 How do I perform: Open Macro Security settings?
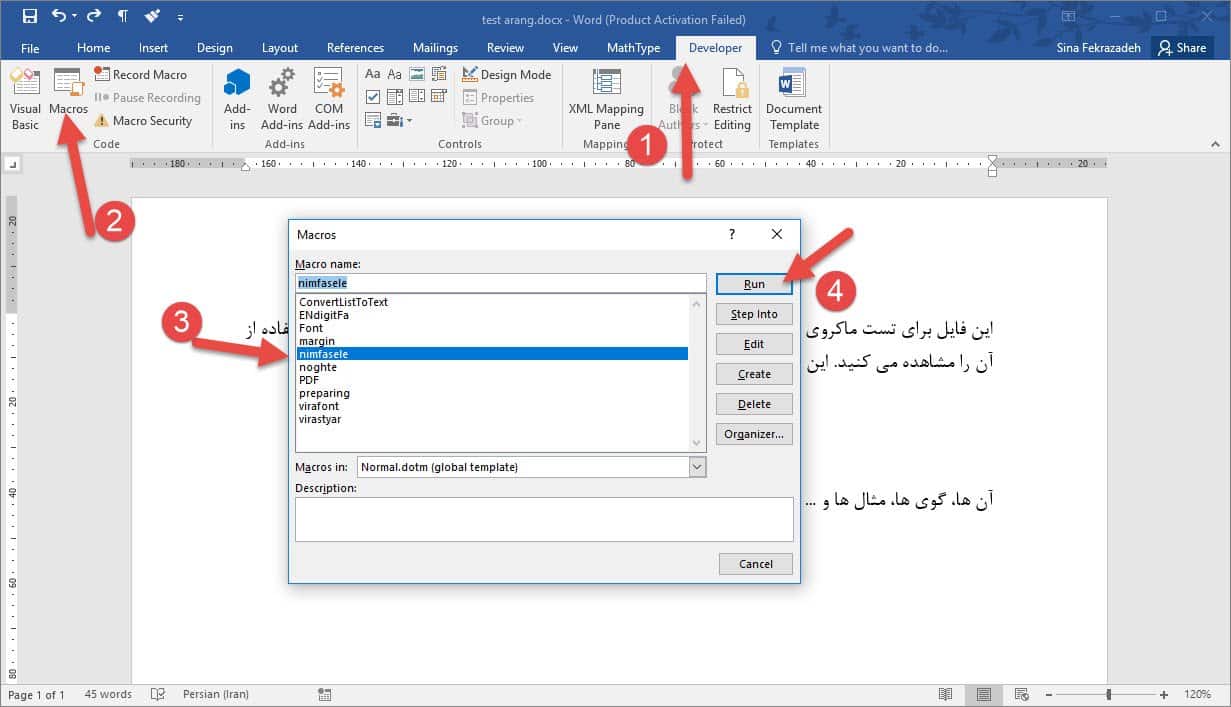point(143,121)
